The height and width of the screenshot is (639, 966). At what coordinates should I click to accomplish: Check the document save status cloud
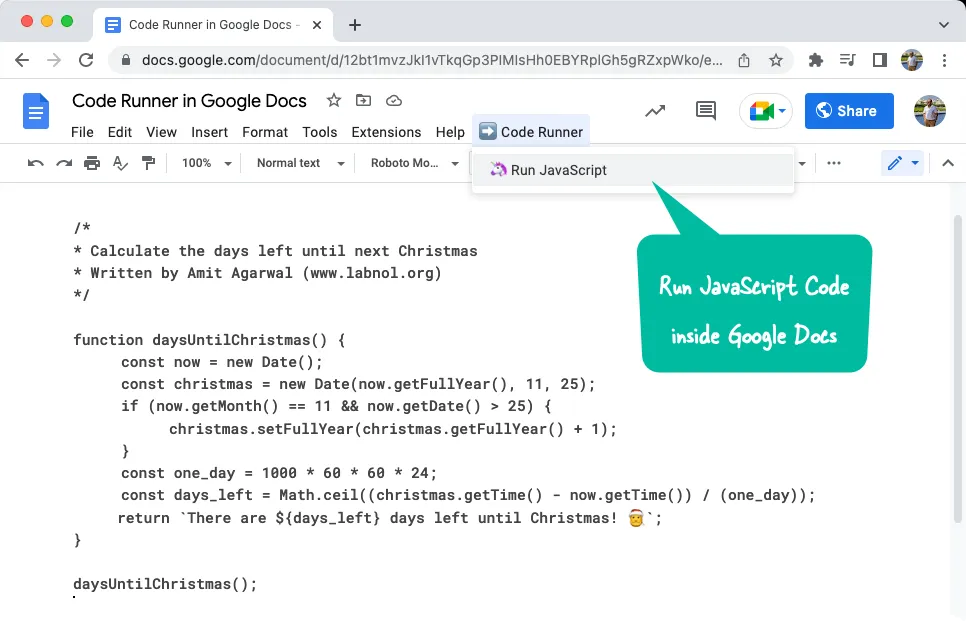392,100
